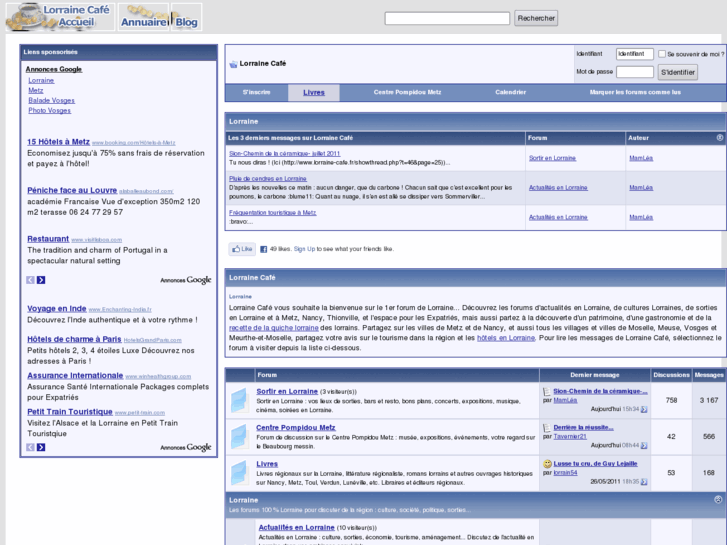This screenshot has width=727, height=545.
Task: Click the search text field at top
Action: click(447, 18)
